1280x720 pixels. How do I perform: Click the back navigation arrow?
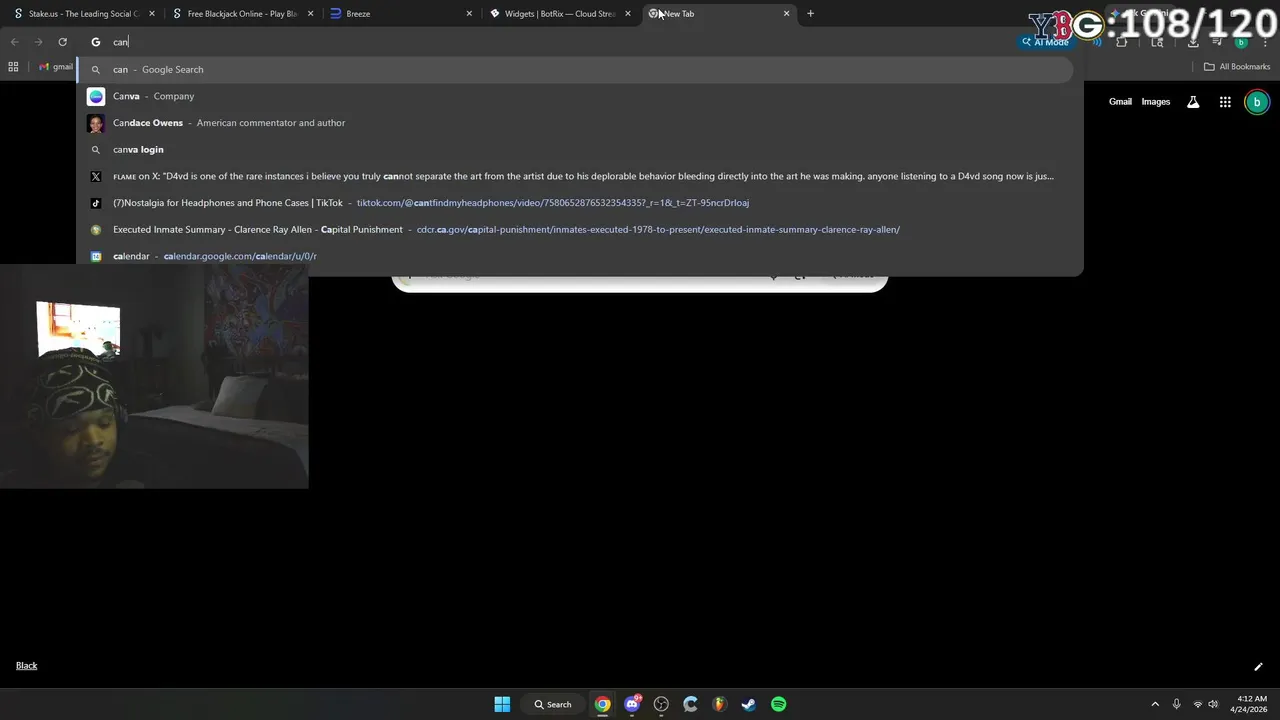click(x=14, y=42)
